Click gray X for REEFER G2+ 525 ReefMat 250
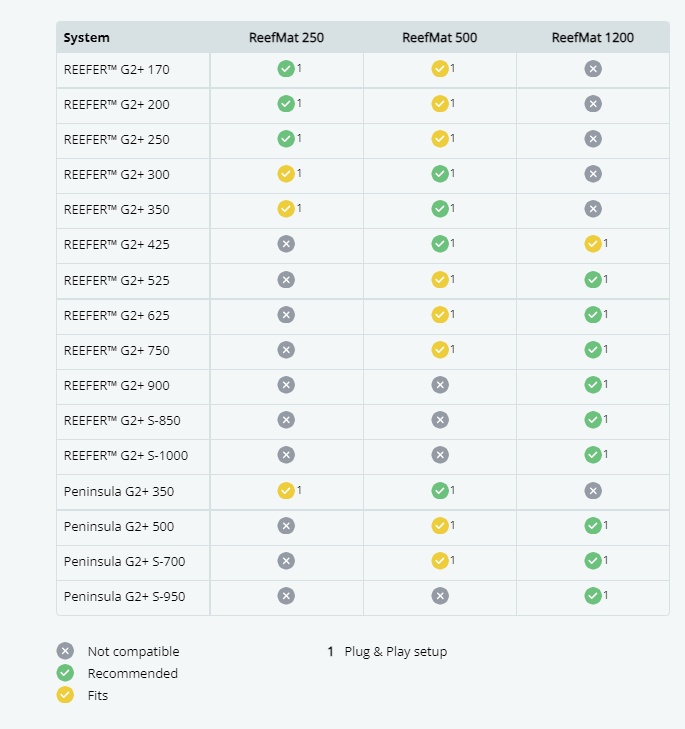 (285, 280)
